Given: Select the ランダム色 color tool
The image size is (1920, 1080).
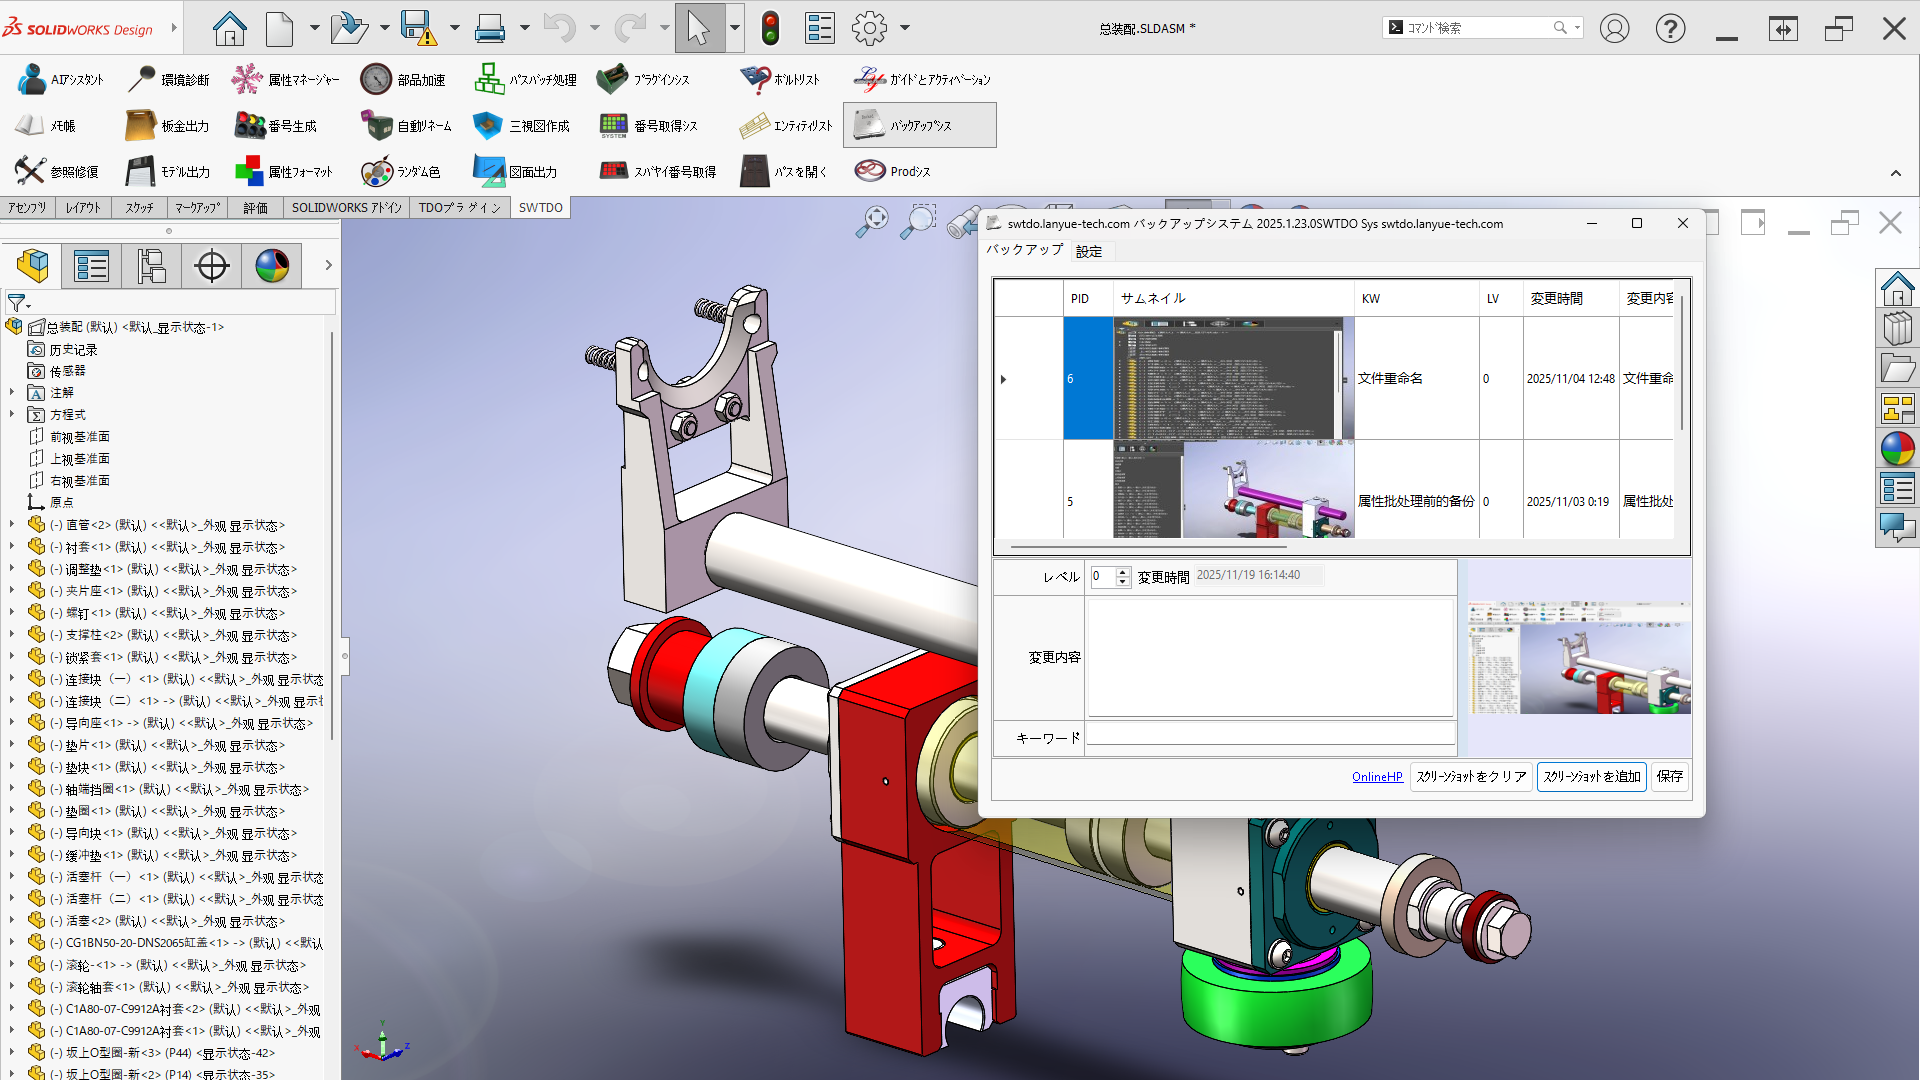Looking at the screenshot, I should (x=377, y=172).
